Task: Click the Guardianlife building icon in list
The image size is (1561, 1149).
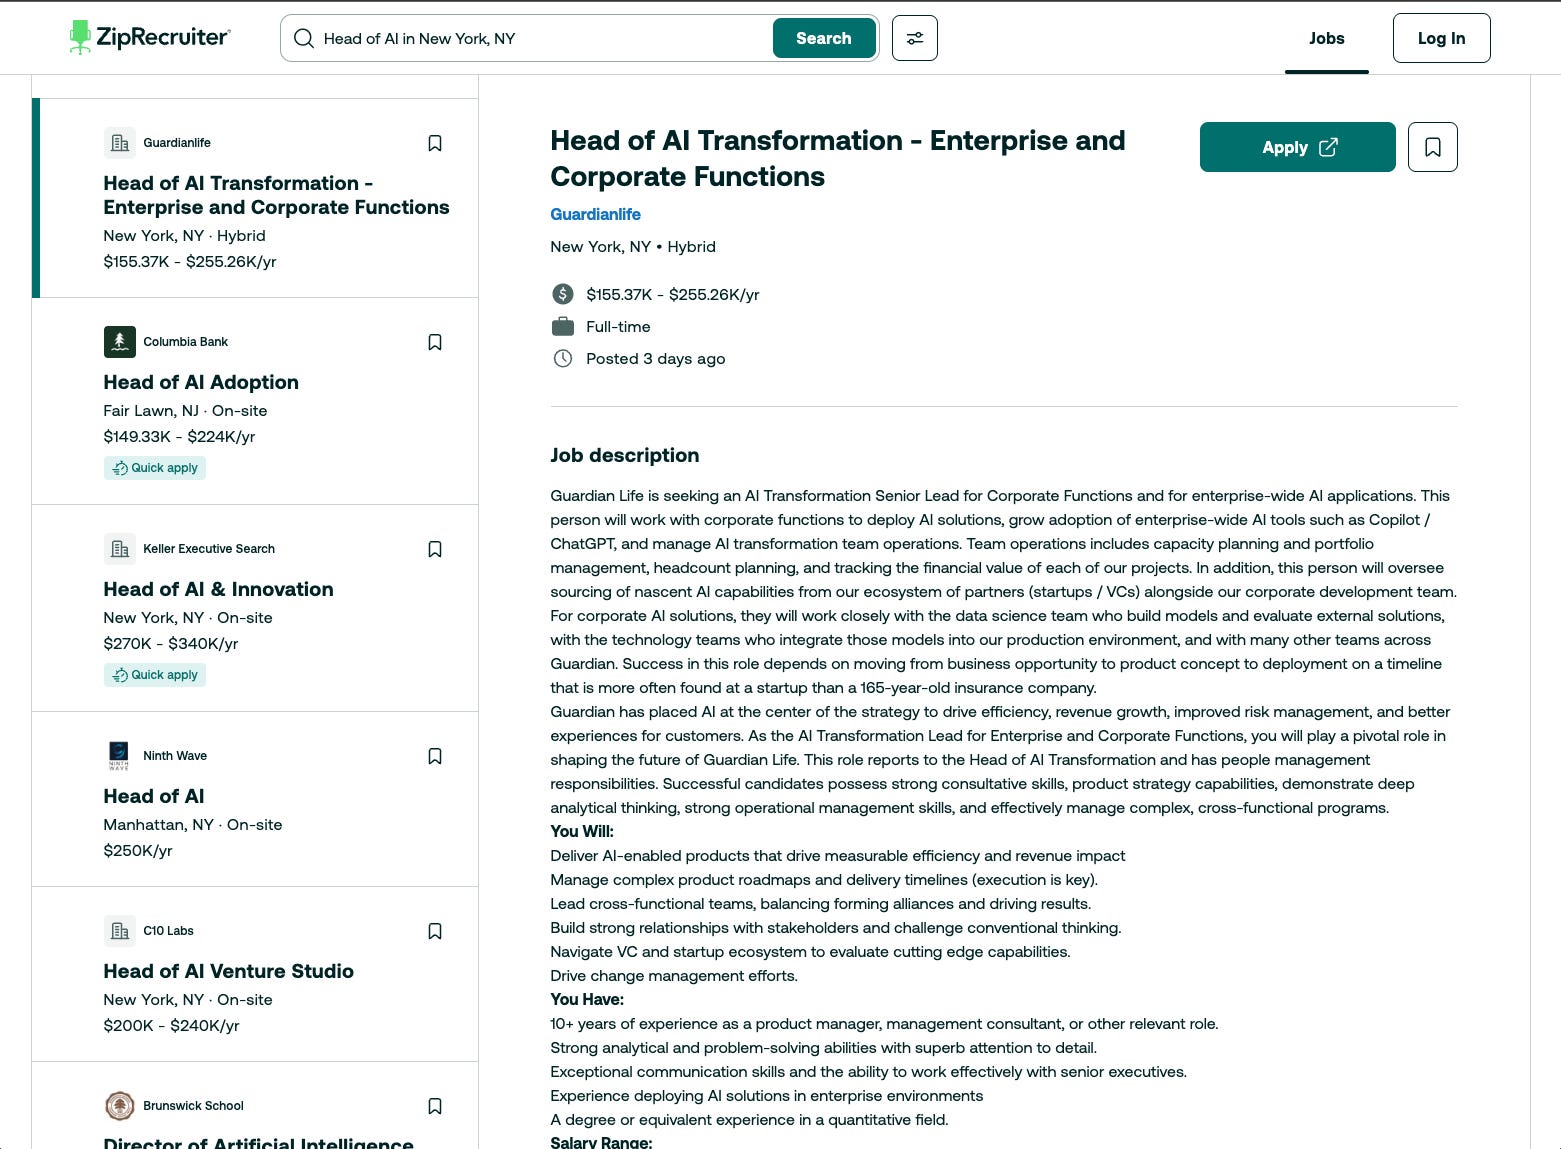Action: (x=120, y=143)
